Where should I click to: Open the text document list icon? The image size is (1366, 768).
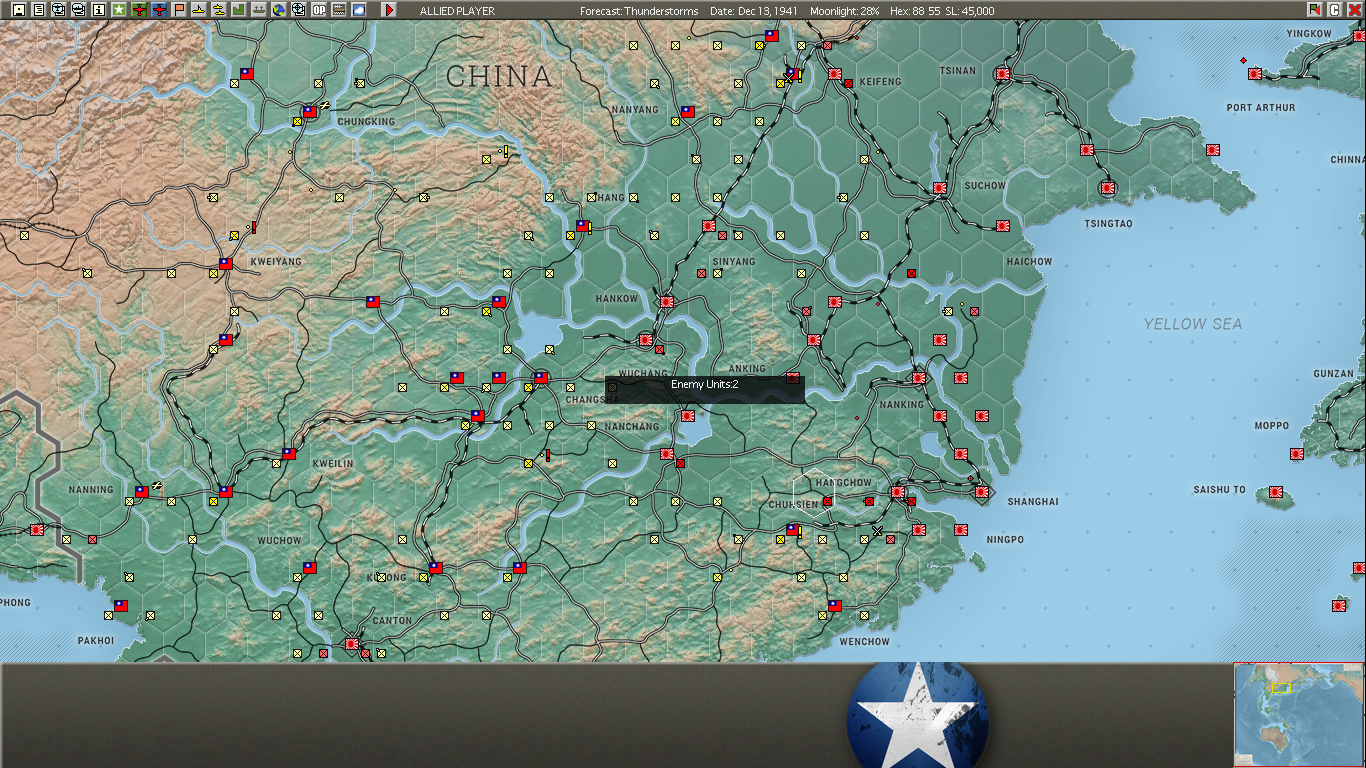[39, 9]
